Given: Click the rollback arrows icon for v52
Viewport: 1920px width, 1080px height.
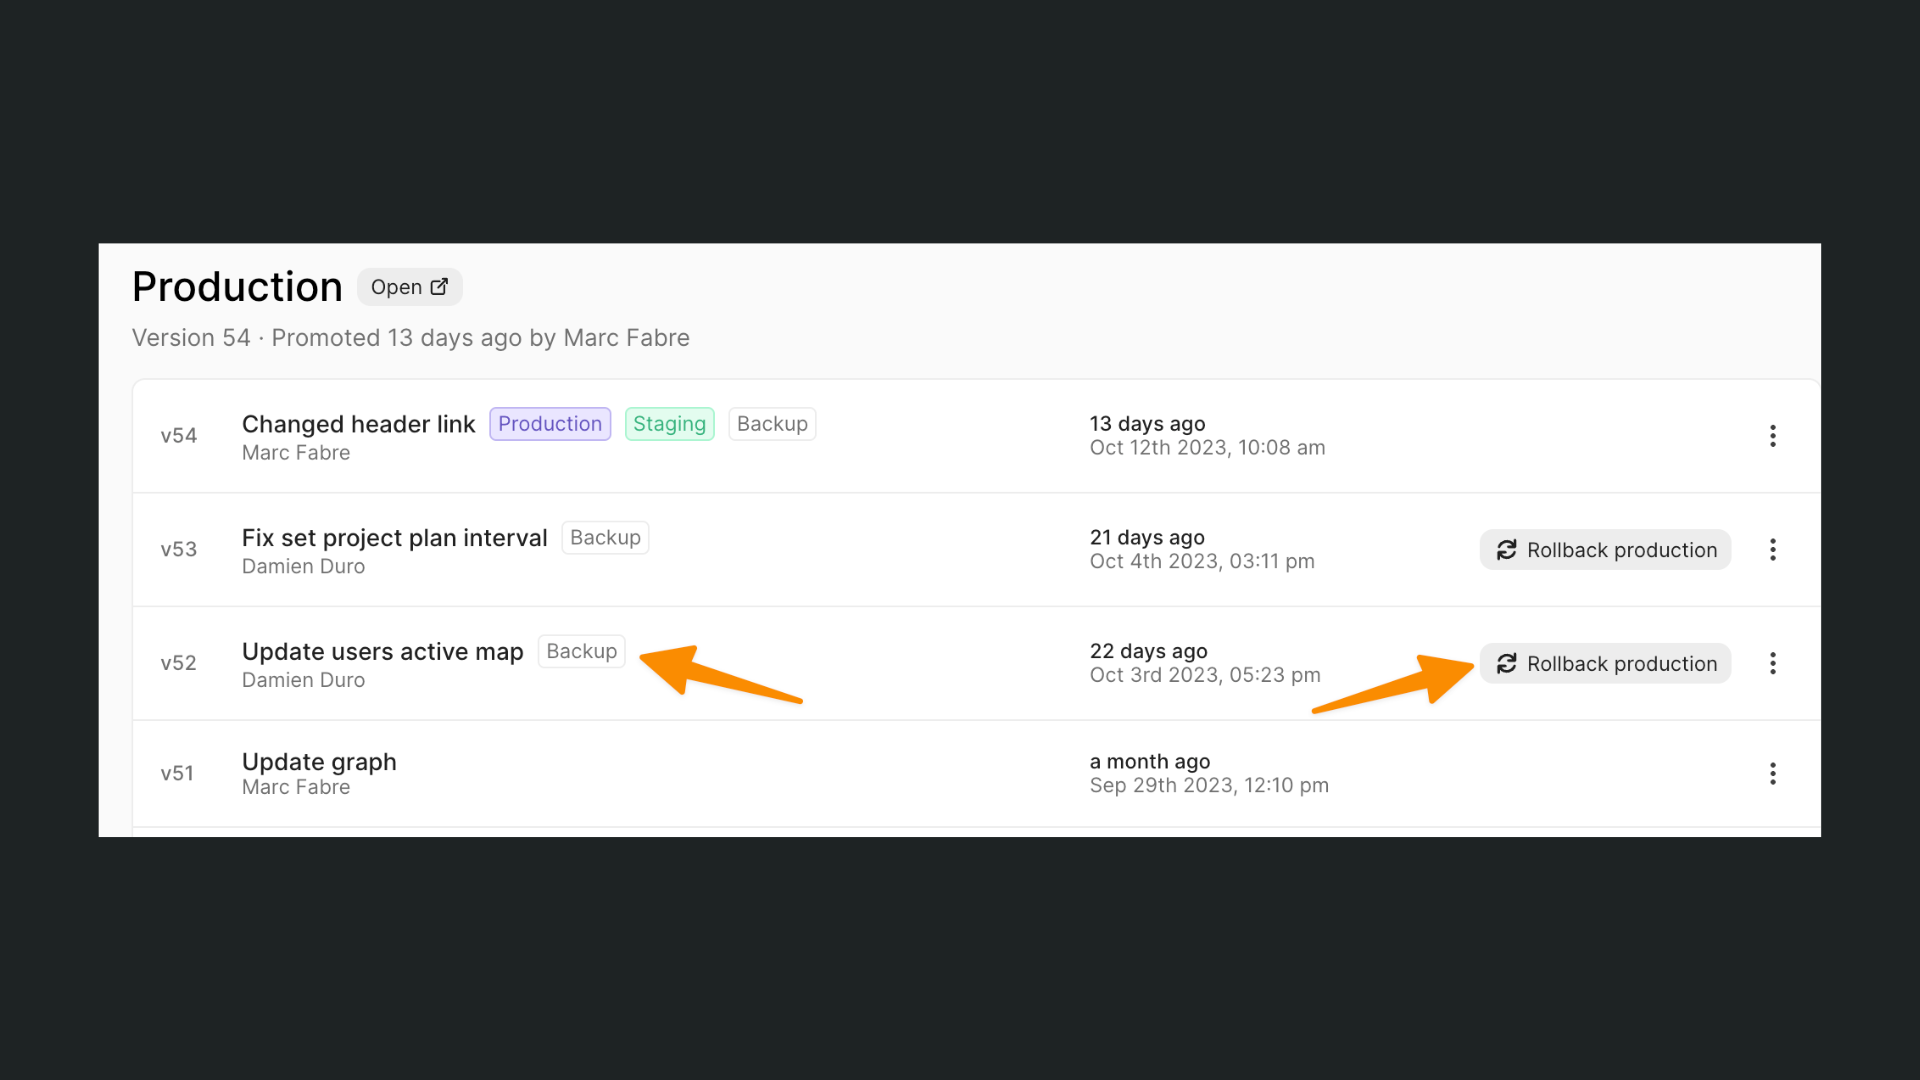Looking at the screenshot, I should coord(1506,664).
